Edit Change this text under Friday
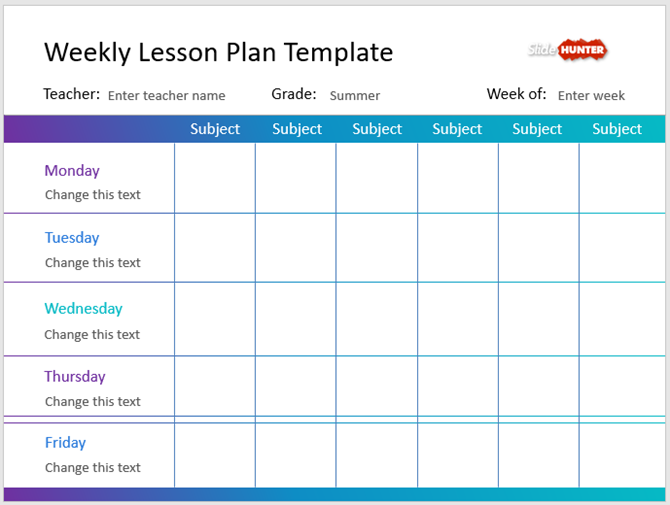This screenshot has width=670, height=505. (x=92, y=468)
